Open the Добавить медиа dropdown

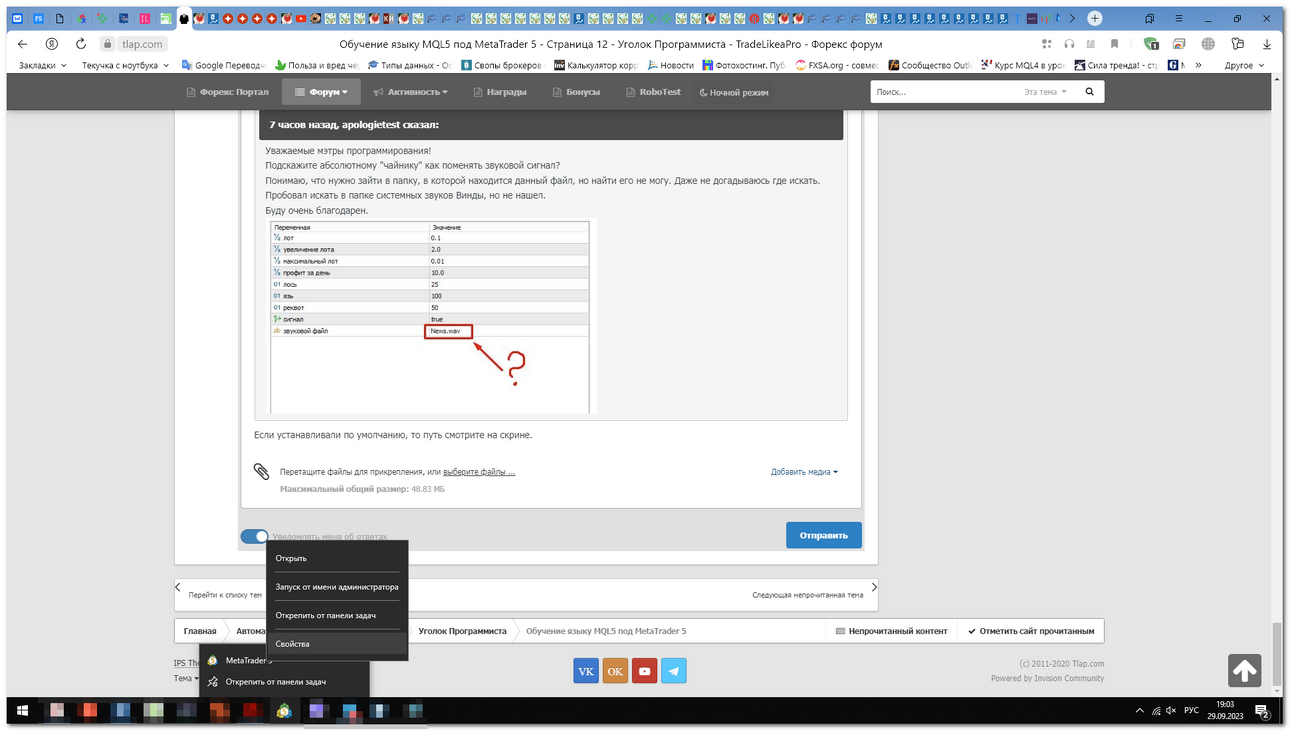pyautogui.click(x=804, y=472)
